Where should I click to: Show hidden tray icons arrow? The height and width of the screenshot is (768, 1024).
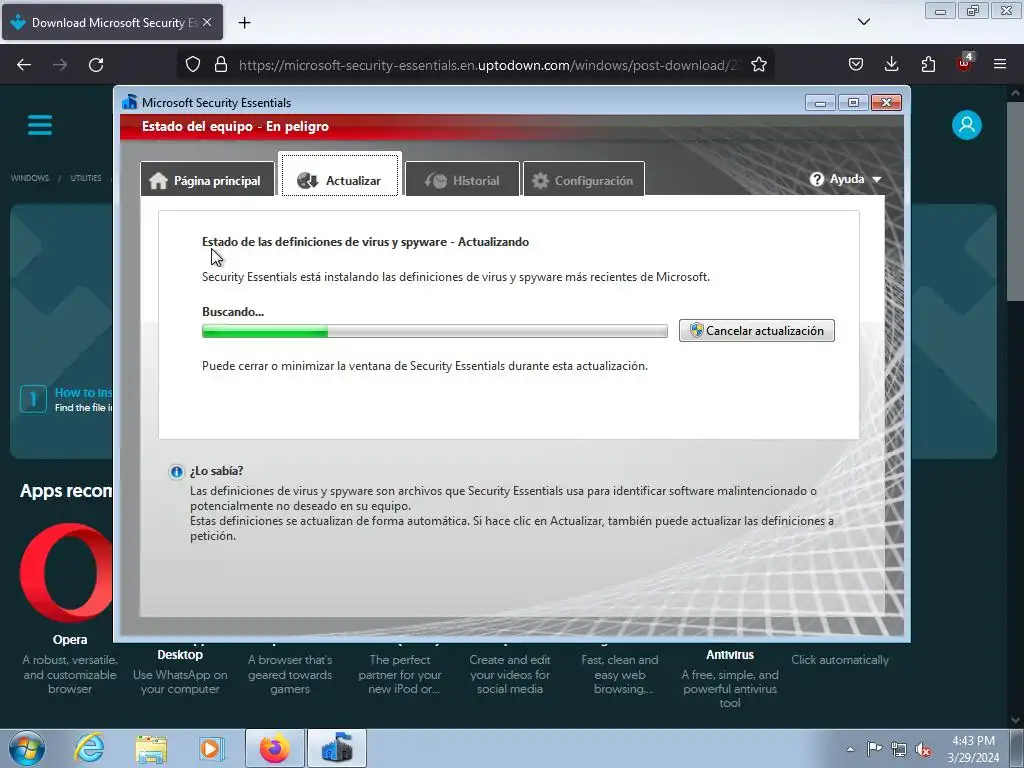click(850, 749)
